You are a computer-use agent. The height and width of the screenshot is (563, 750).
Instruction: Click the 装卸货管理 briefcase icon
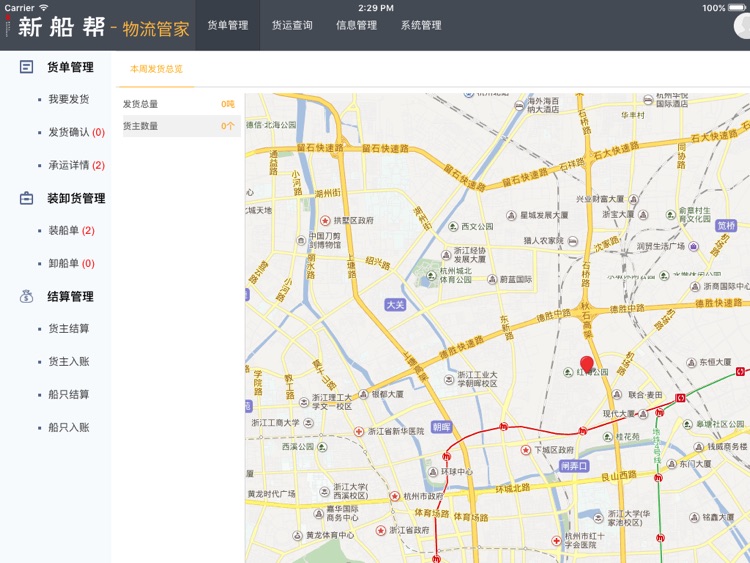(26, 198)
